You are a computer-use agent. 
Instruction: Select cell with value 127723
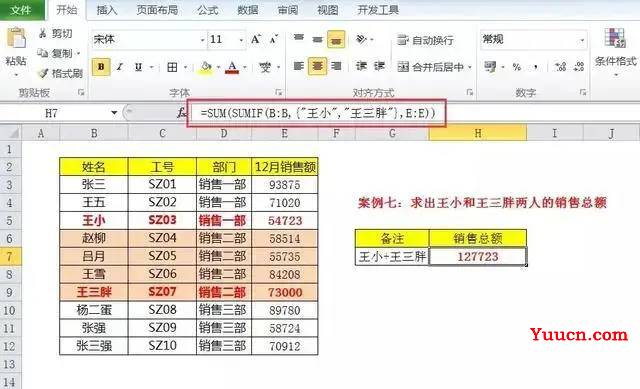point(478,256)
